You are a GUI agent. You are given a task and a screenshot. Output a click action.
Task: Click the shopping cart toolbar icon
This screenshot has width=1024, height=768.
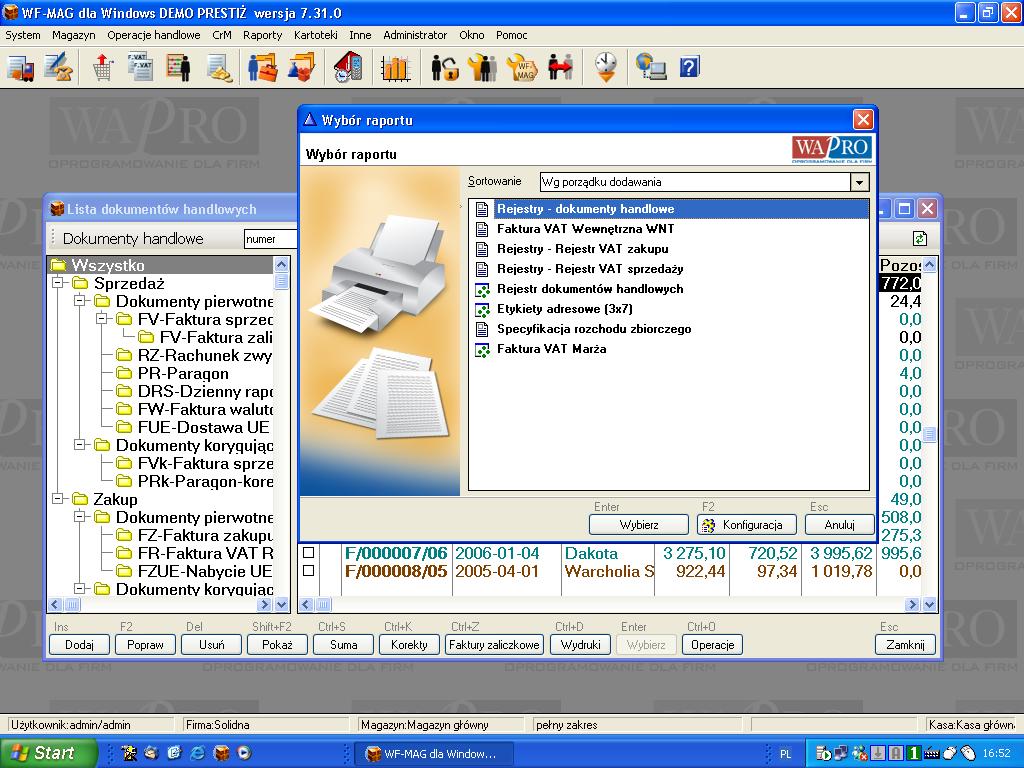click(103, 67)
